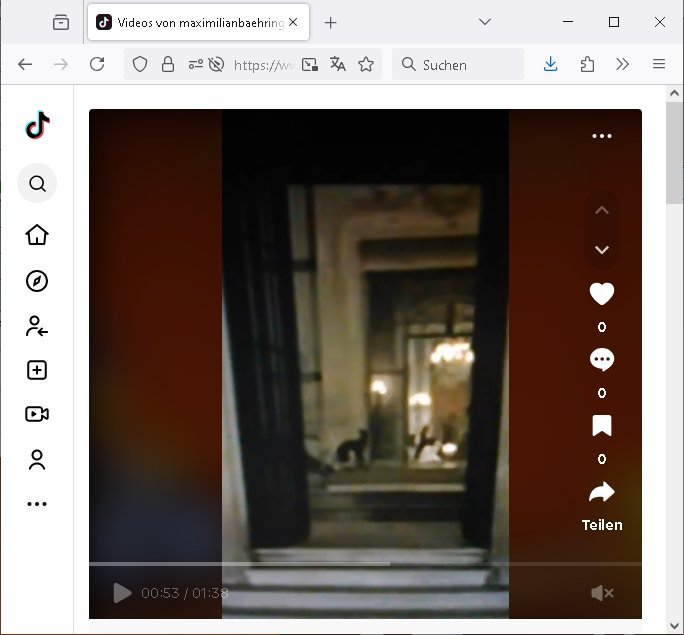Close the TikTok tab
The width and height of the screenshot is (684, 635).
(x=293, y=22)
